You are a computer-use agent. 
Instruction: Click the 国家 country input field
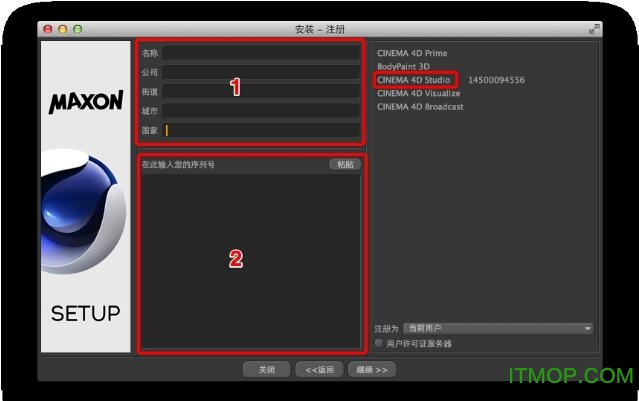coord(261,130)
